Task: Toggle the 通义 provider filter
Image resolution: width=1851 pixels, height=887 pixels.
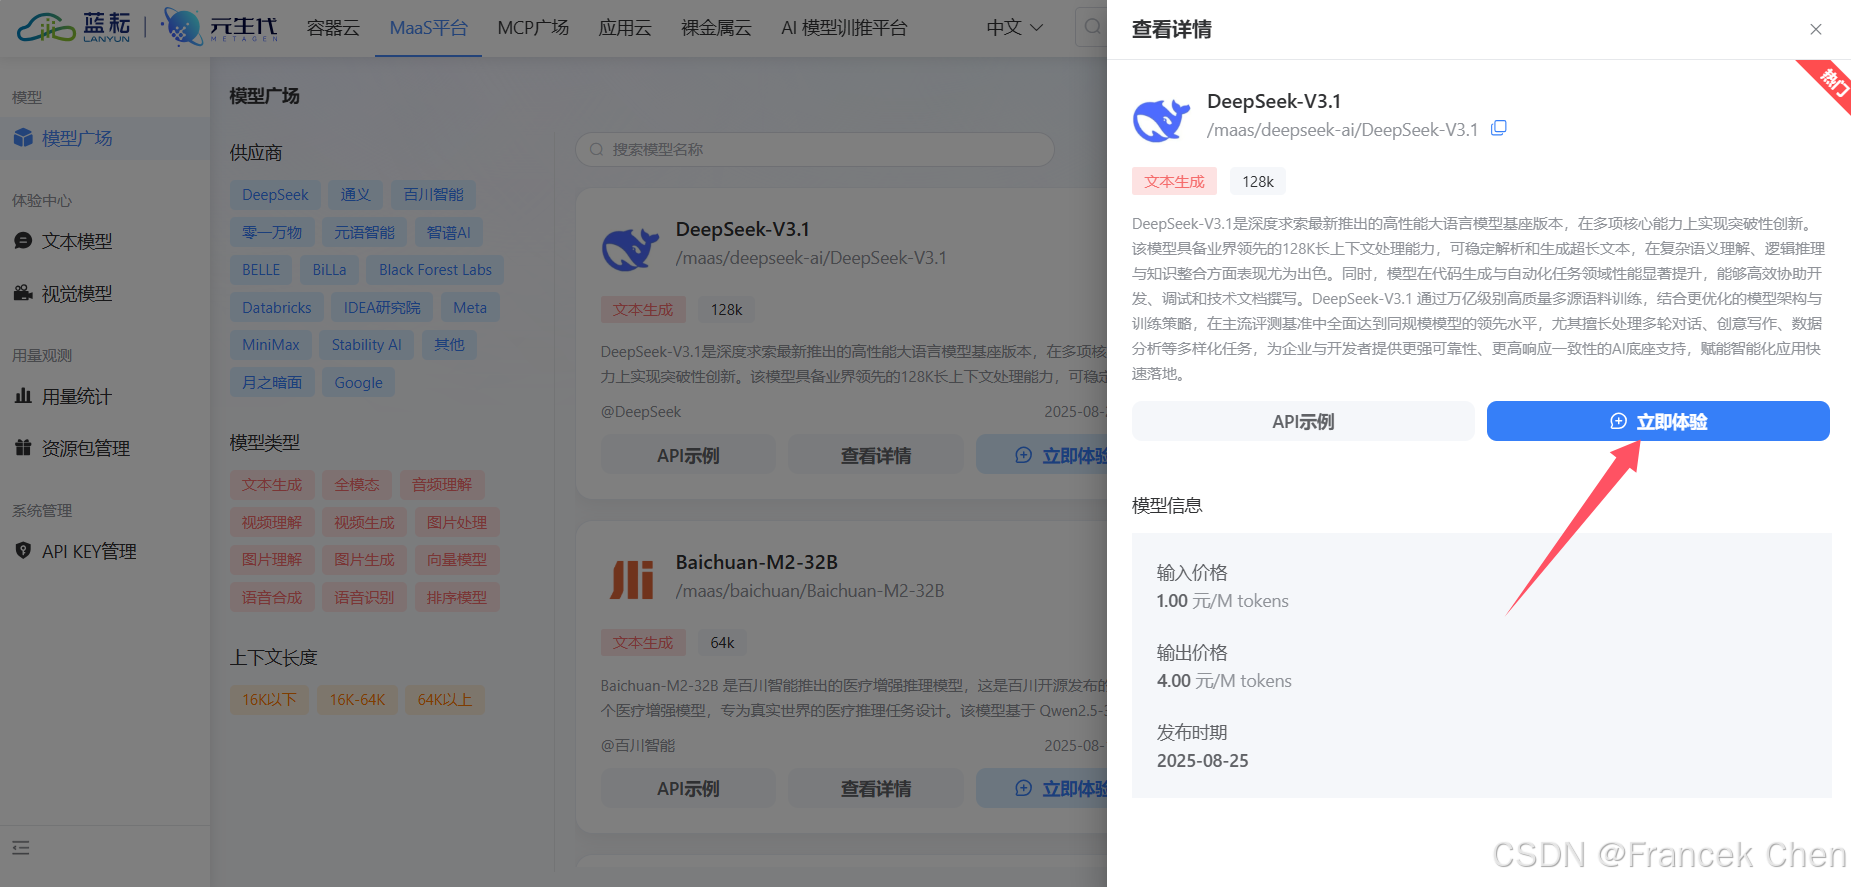Action: [355, 195]
